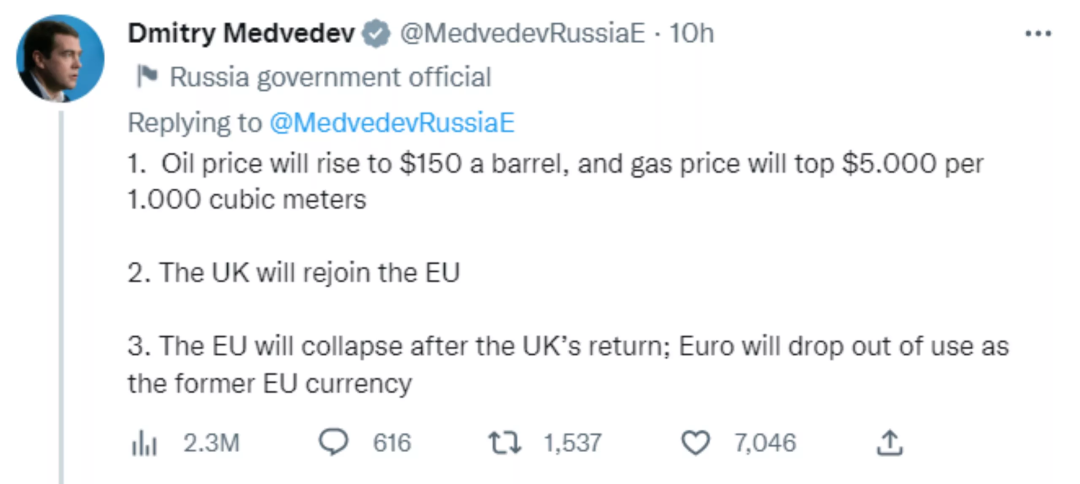Click the 7,046 likes count

coord(765,442)
